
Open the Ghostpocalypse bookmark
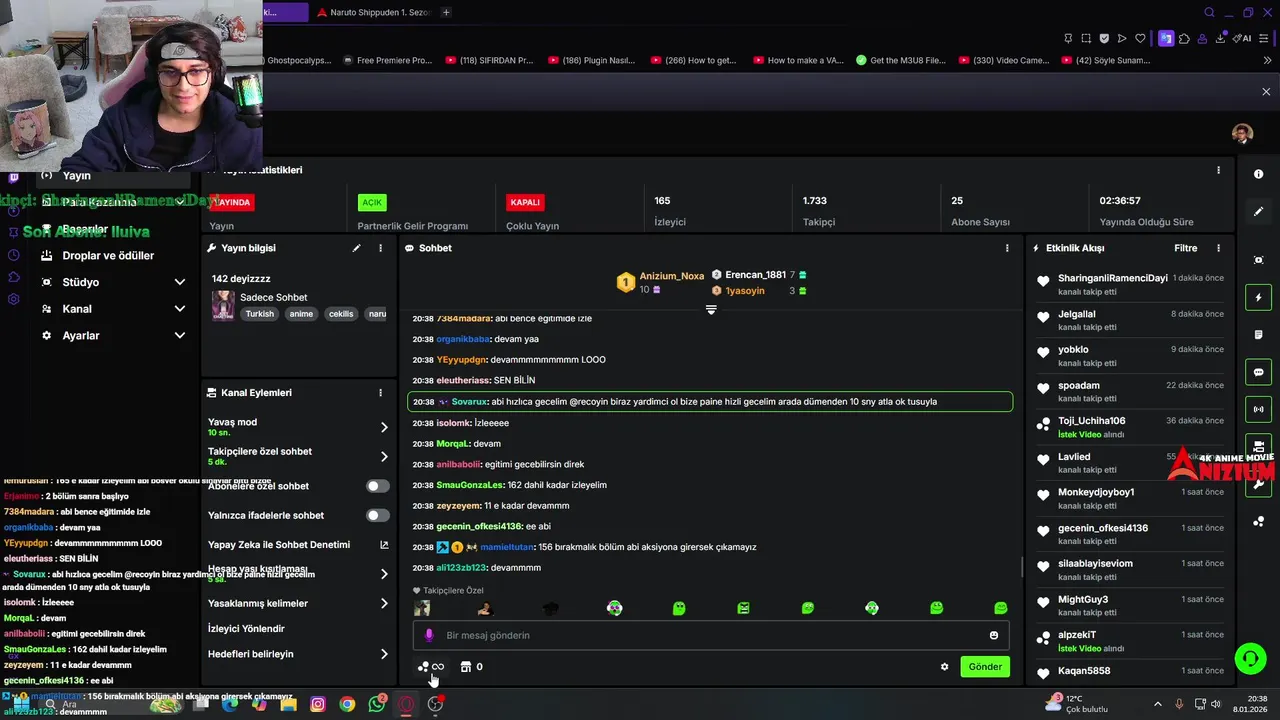(x=298, y=60)
